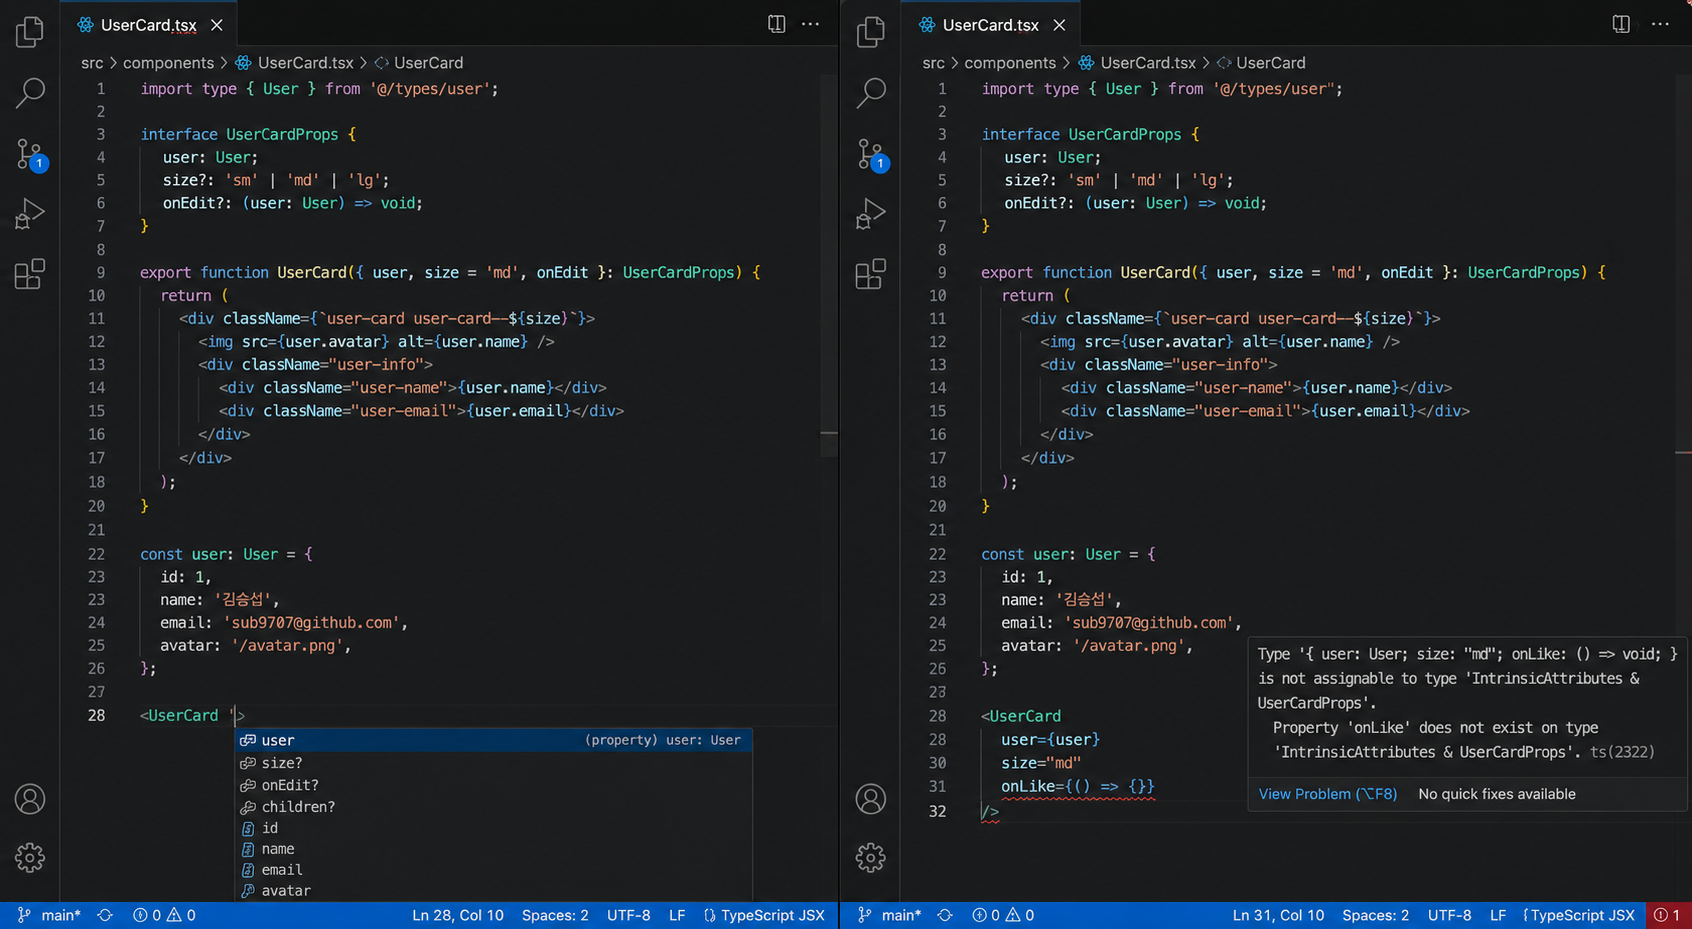Change LF line ending in right window
This screenshot has height=929, width=1692.
click(1498, 915)
